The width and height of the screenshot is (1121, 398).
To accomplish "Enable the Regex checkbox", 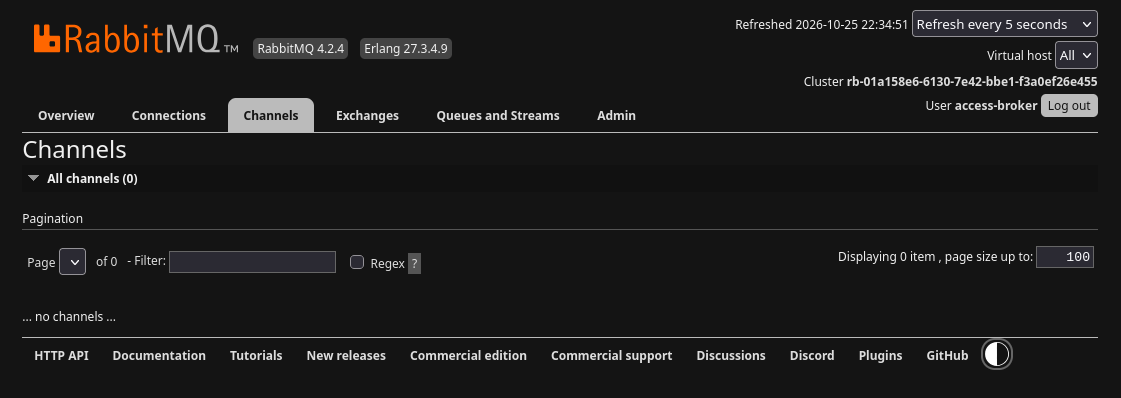I will pyautogui.click(x=357, y=262).
